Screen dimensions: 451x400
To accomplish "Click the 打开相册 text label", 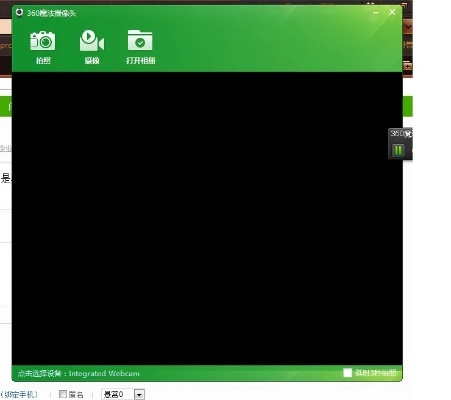I will coord(141,61).
